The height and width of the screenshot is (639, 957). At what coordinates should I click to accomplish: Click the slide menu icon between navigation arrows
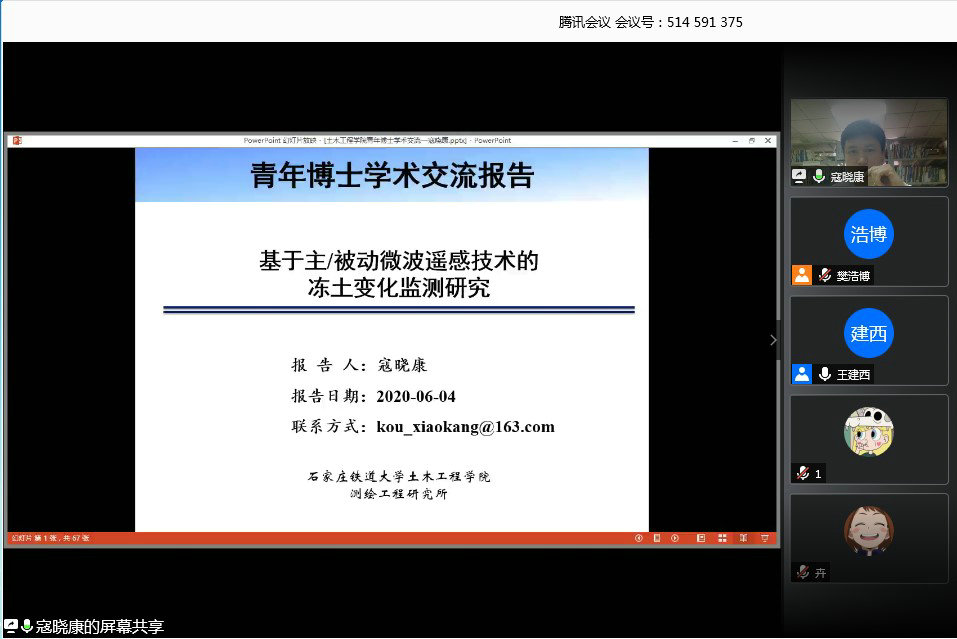click(657, 538)
